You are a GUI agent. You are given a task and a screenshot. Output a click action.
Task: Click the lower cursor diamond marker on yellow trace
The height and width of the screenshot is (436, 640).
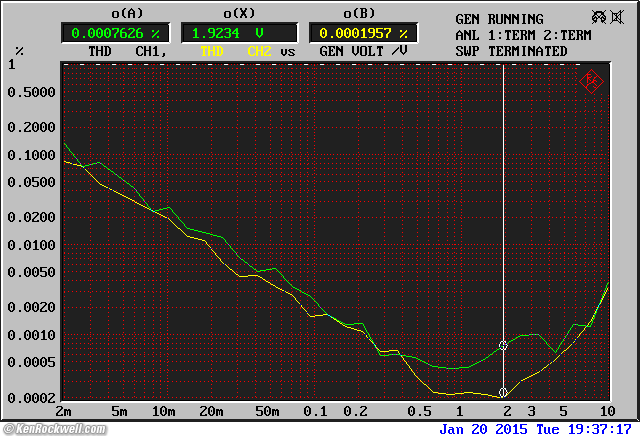pyautogui.click(x=503, y=392)
